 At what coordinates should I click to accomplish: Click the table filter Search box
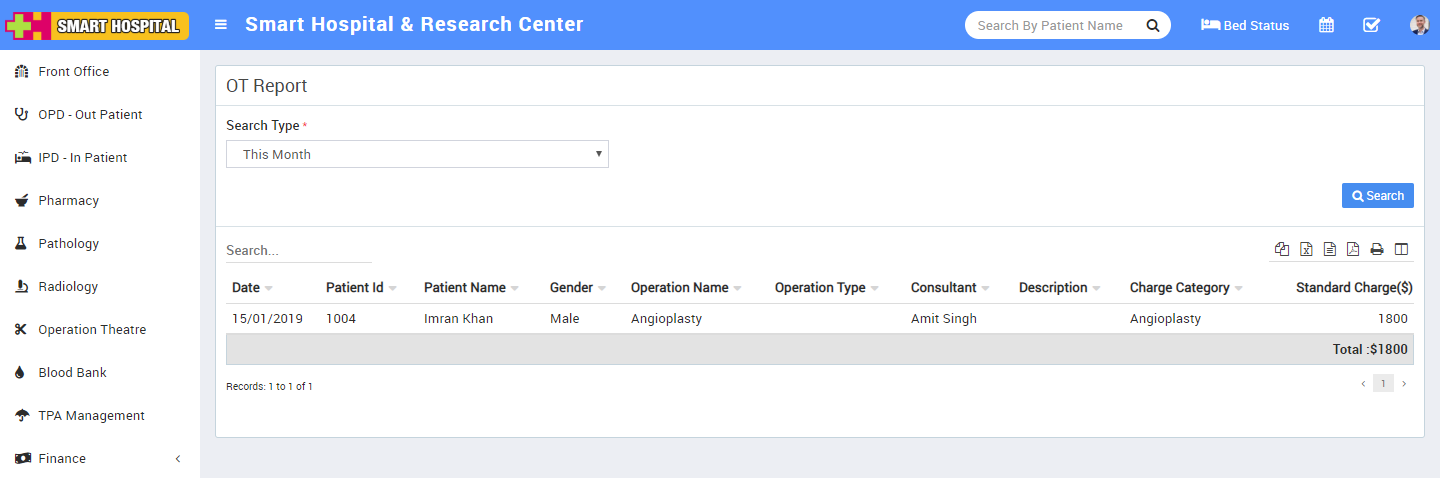coord(298,250)
